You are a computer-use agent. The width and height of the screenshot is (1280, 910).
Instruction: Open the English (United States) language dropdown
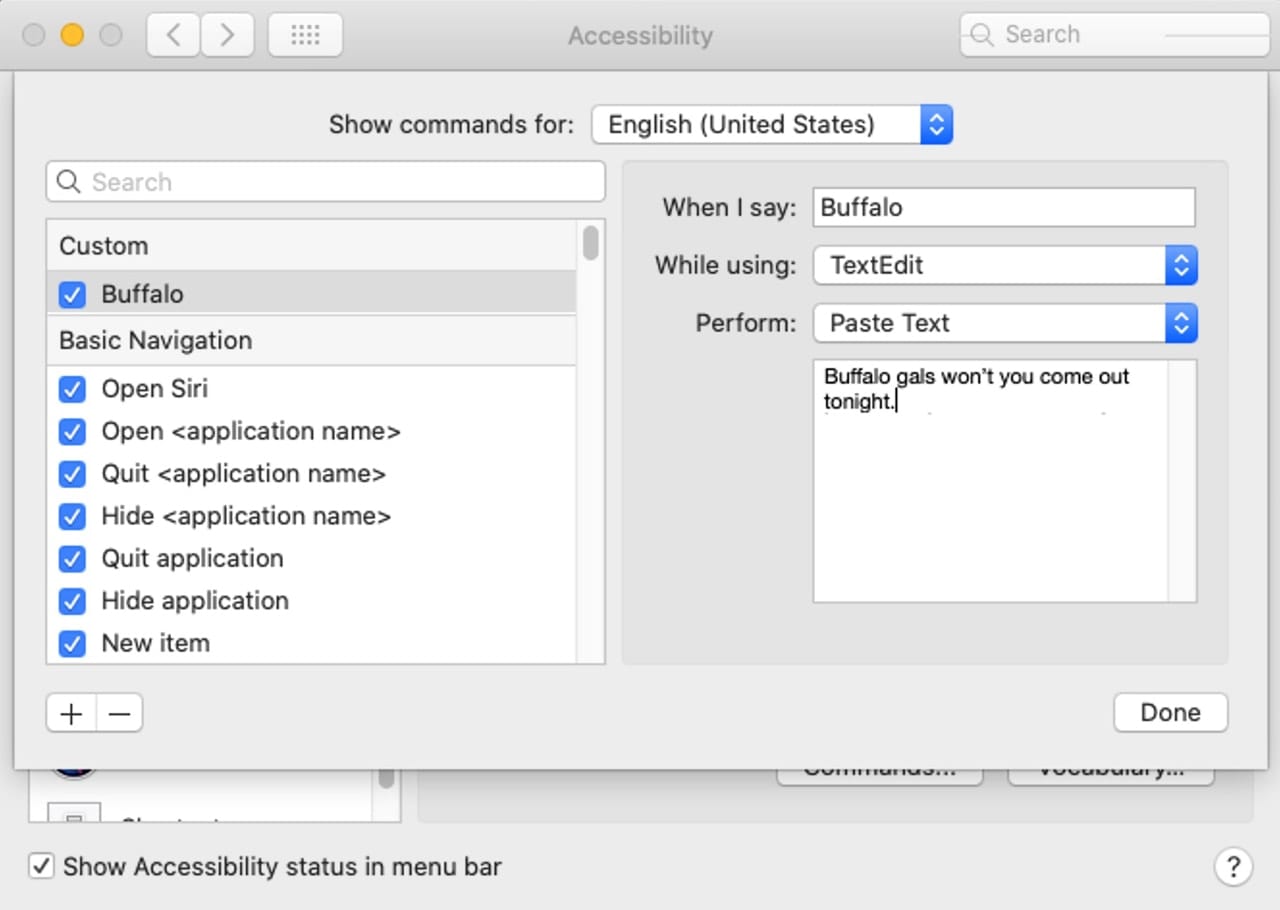pos(771,125)
